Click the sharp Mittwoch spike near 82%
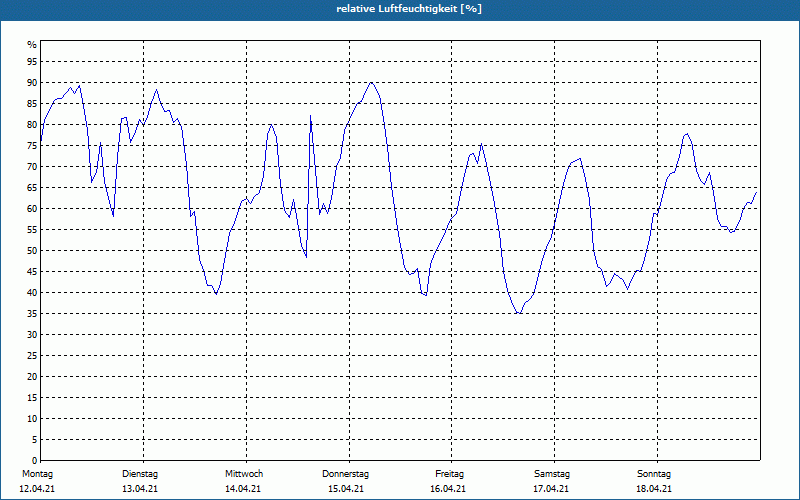800x500 pixels. point(310,116)
